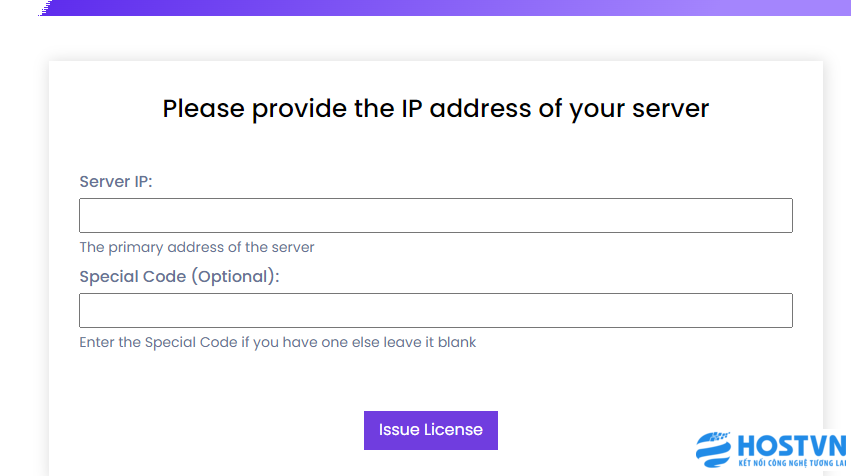Viewport: 851px width, 476px height.
Task: Focus the Special Code input field
Action: click(436, 310)
